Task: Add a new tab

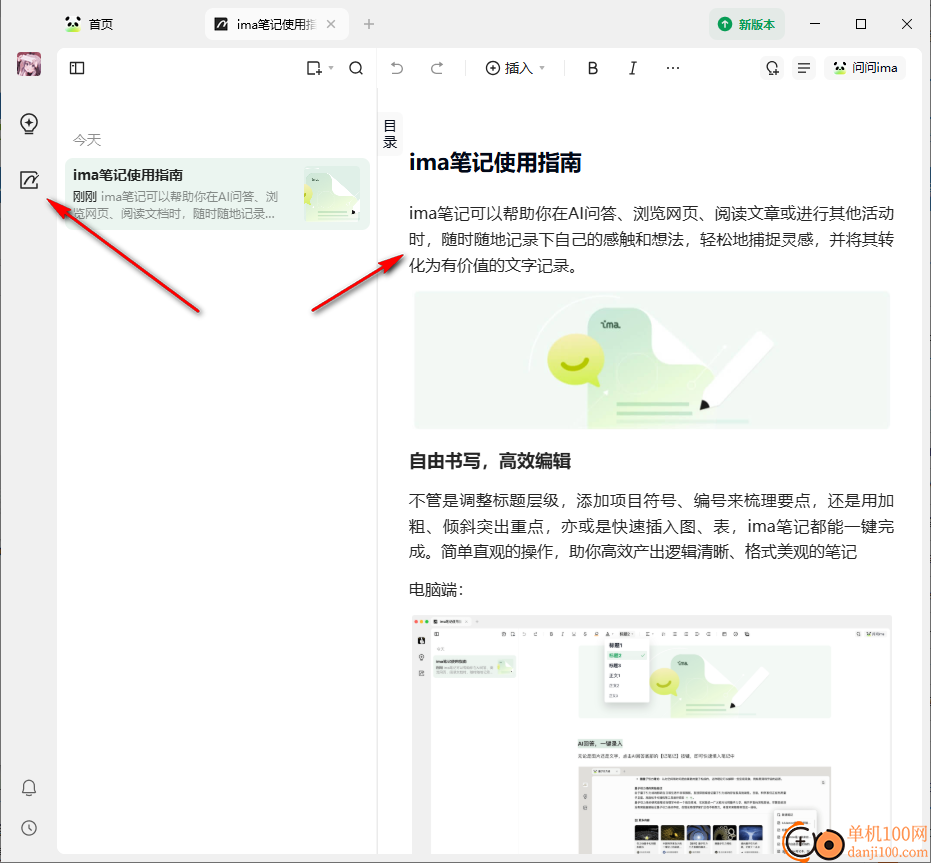Action: point(369,24)
